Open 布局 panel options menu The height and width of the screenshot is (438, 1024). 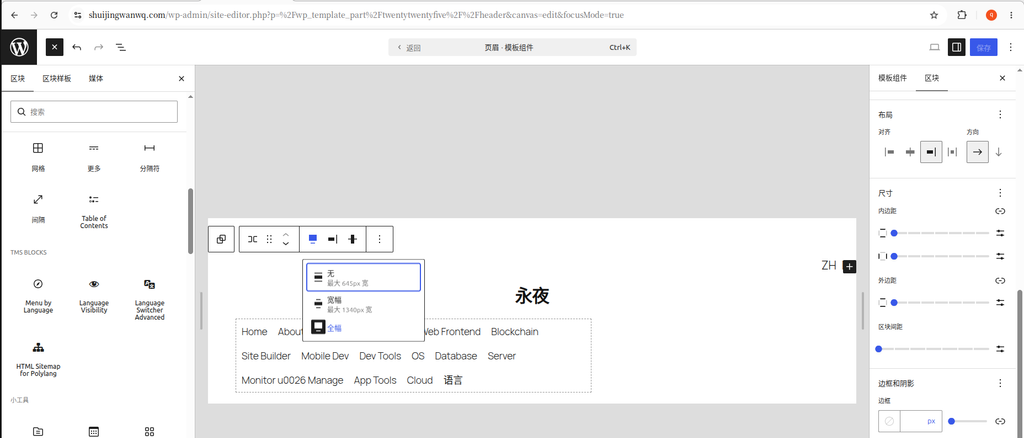(999, 114)
